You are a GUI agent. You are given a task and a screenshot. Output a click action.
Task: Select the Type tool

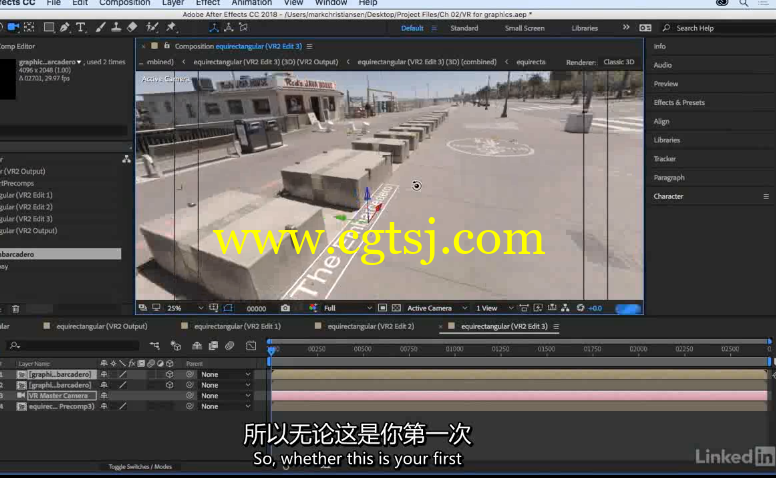point(81,27)
